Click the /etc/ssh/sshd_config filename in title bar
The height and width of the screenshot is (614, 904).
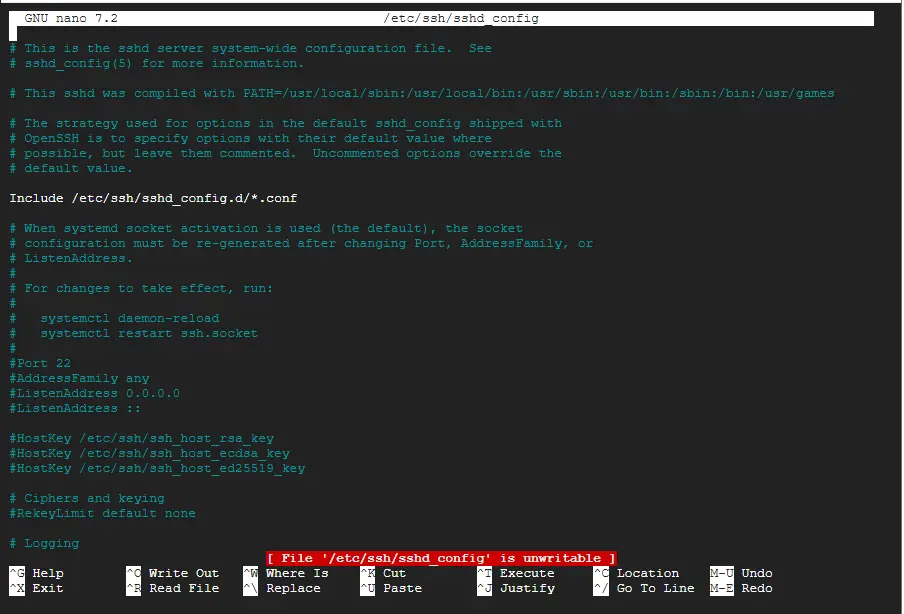461,18
